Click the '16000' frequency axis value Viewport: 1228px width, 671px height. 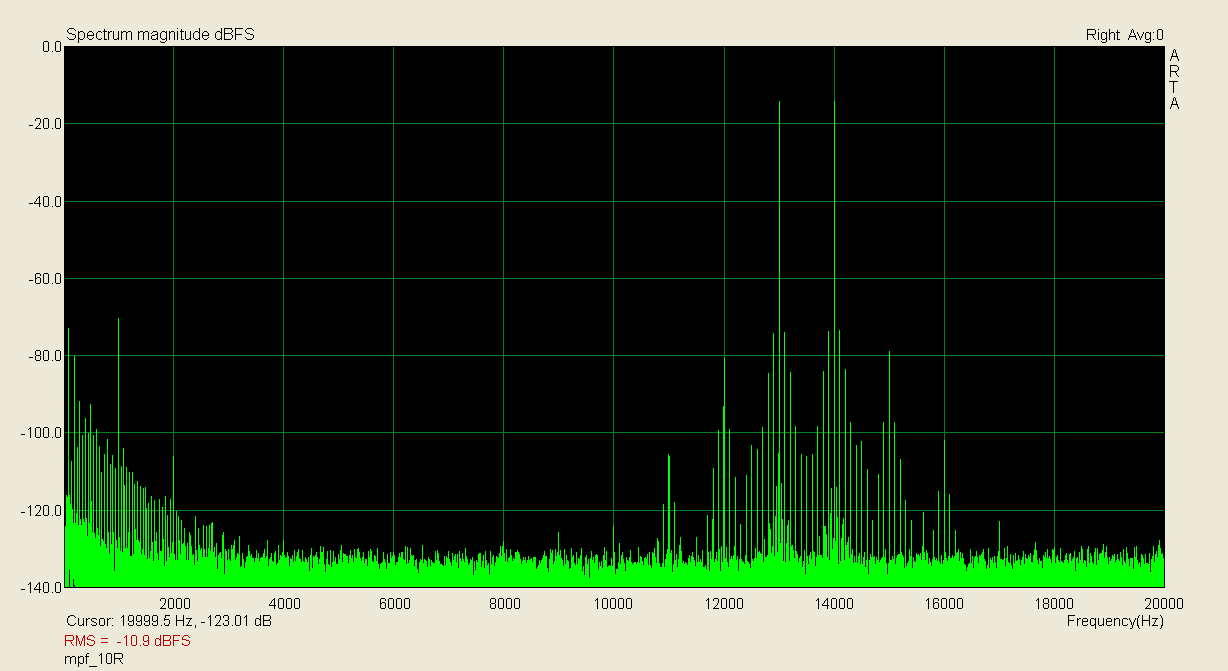coord(943,603)
